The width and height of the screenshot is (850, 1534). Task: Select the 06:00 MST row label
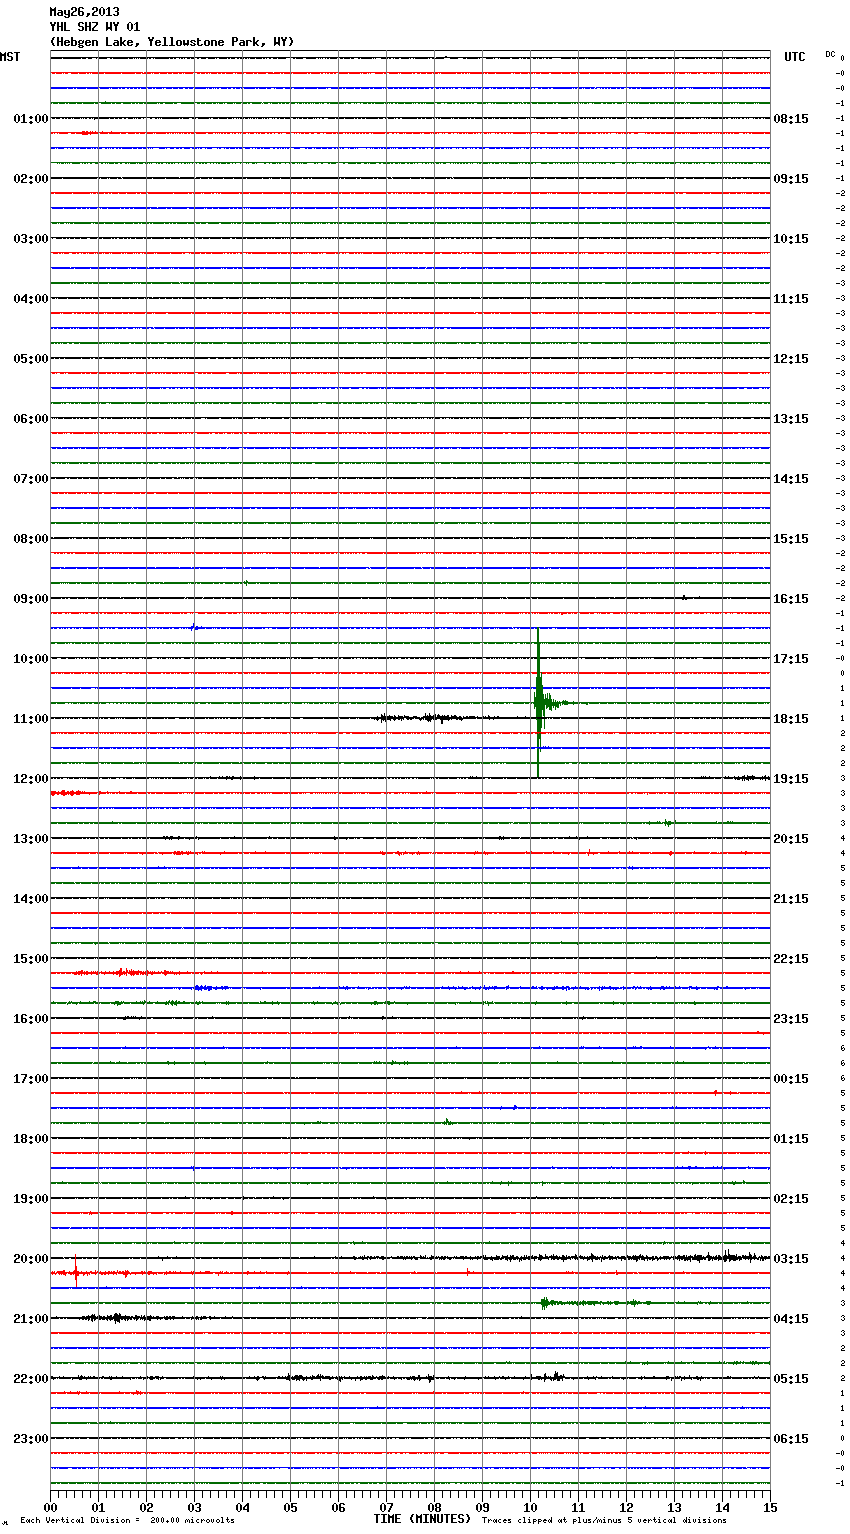pos(31,419)
